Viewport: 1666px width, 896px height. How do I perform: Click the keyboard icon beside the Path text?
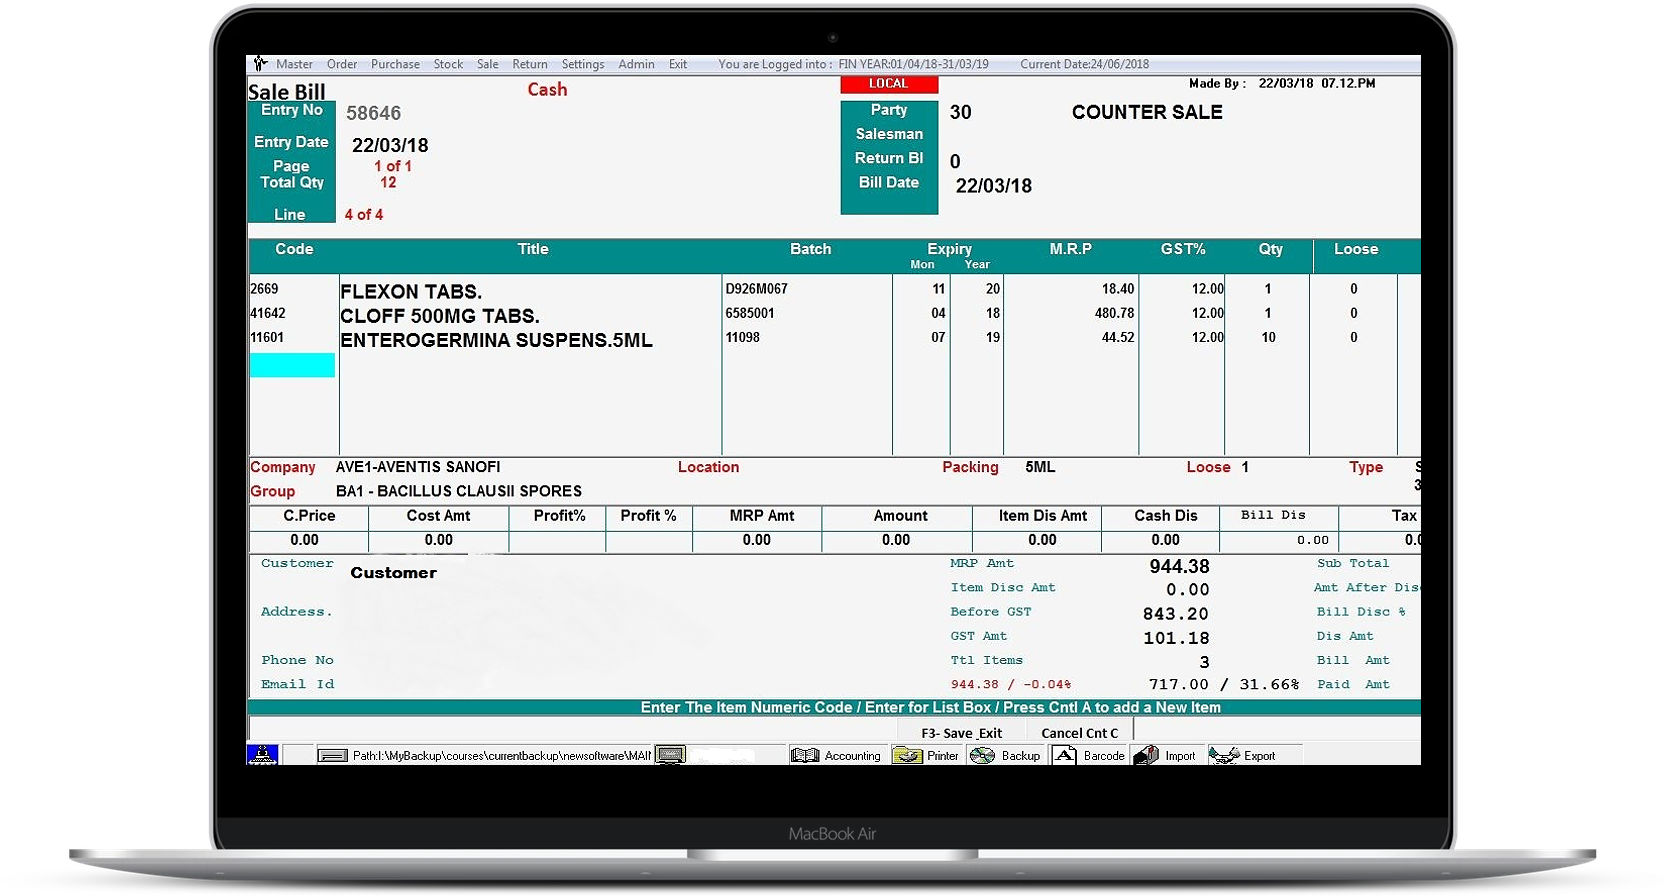[332, 756]
